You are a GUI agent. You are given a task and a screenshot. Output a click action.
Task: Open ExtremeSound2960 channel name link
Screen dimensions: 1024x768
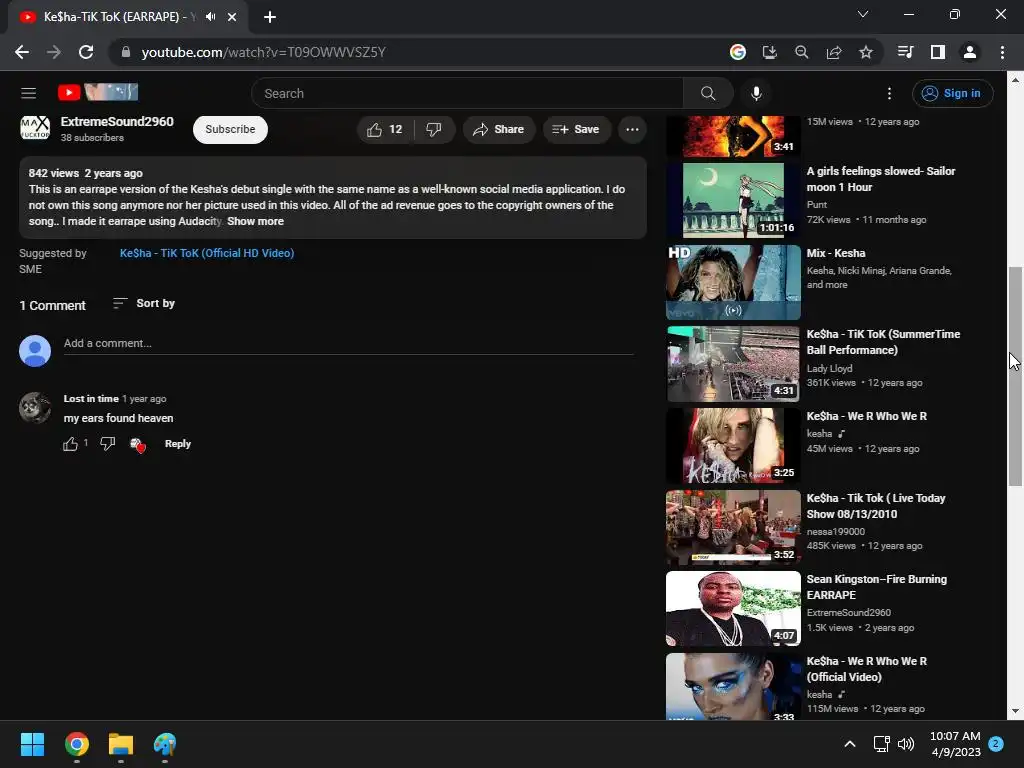click(x=117, y=121)
